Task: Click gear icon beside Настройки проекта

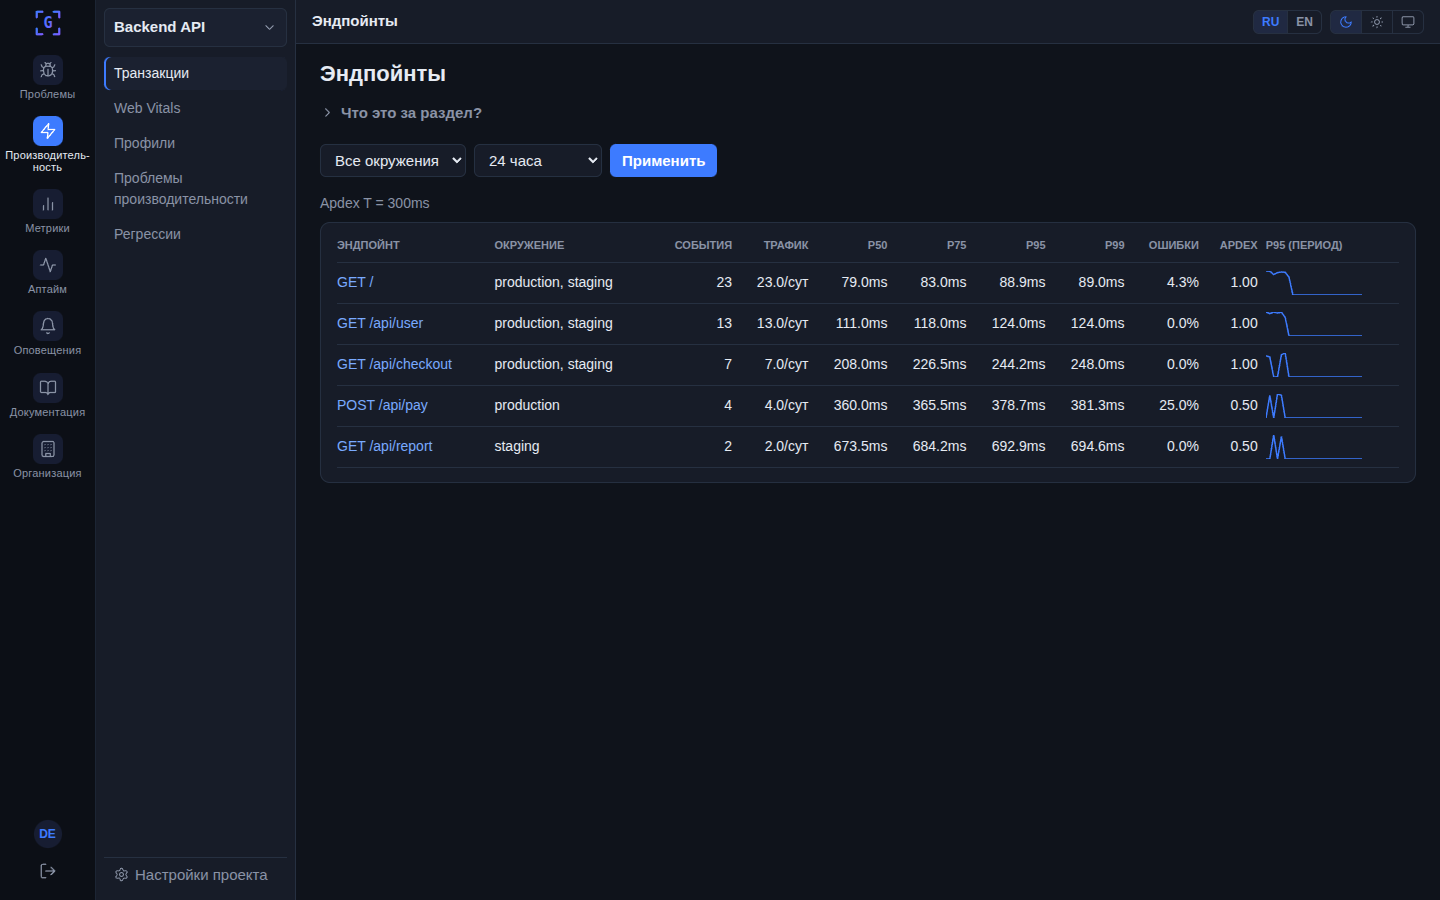Action: [121, 875]
